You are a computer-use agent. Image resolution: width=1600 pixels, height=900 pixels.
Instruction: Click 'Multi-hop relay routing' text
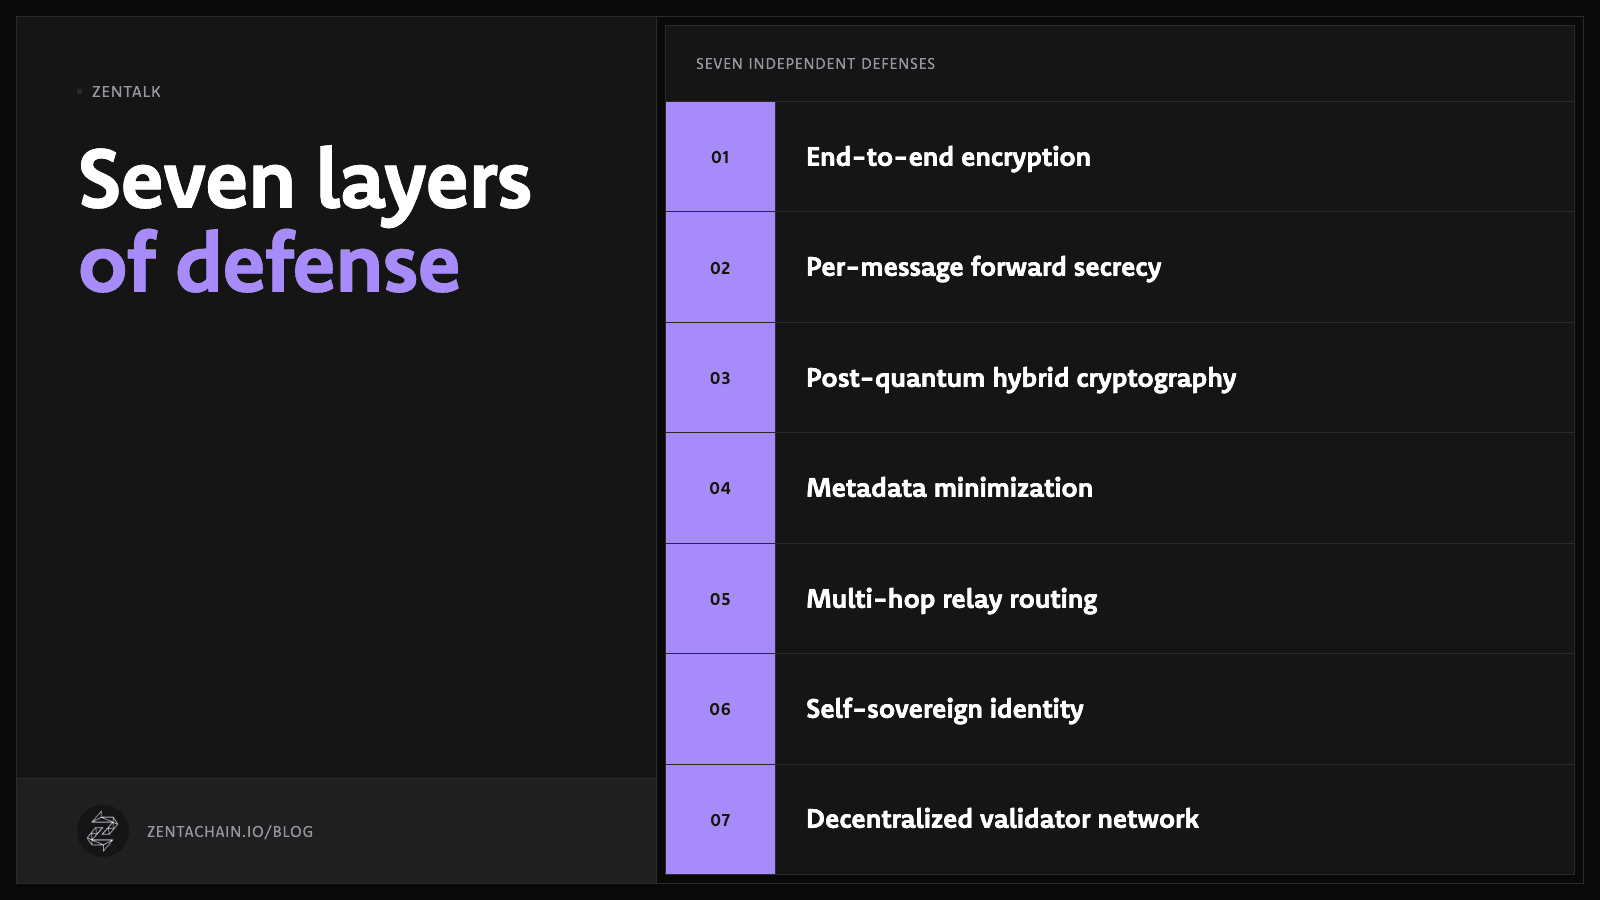[x=951, y=599]
